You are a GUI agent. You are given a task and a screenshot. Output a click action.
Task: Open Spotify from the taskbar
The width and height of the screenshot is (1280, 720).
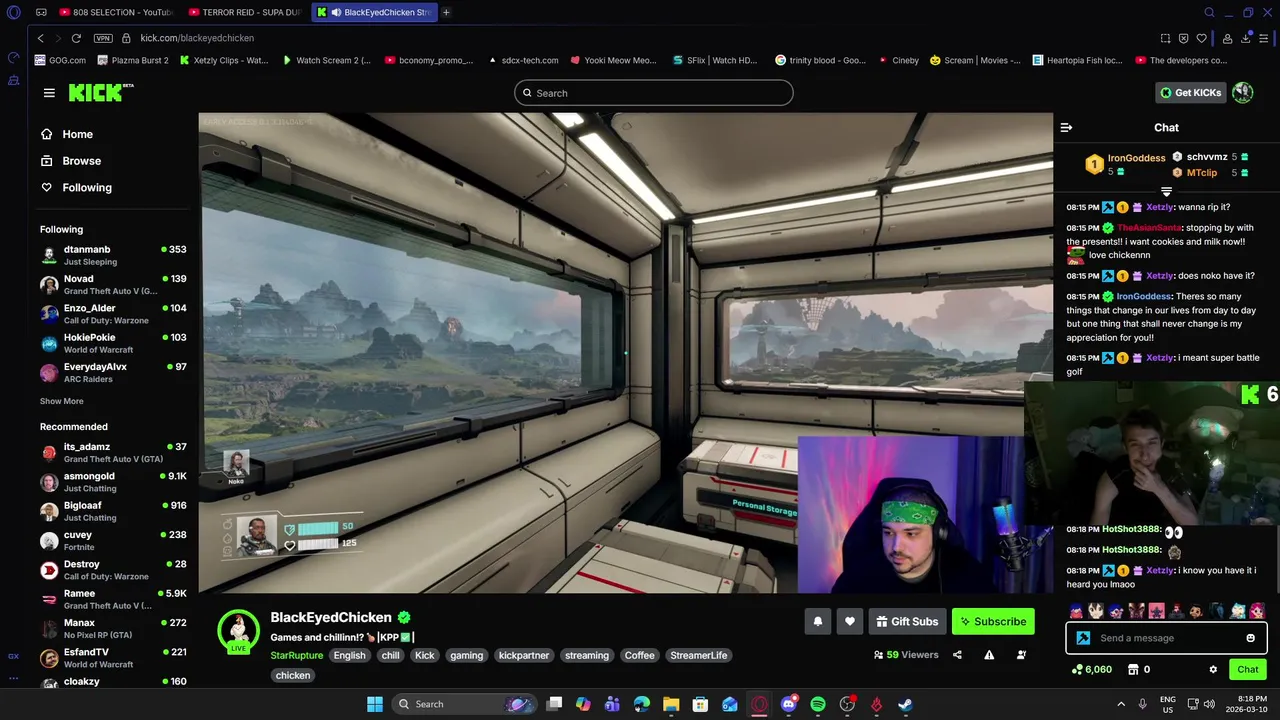coord(818,704)
